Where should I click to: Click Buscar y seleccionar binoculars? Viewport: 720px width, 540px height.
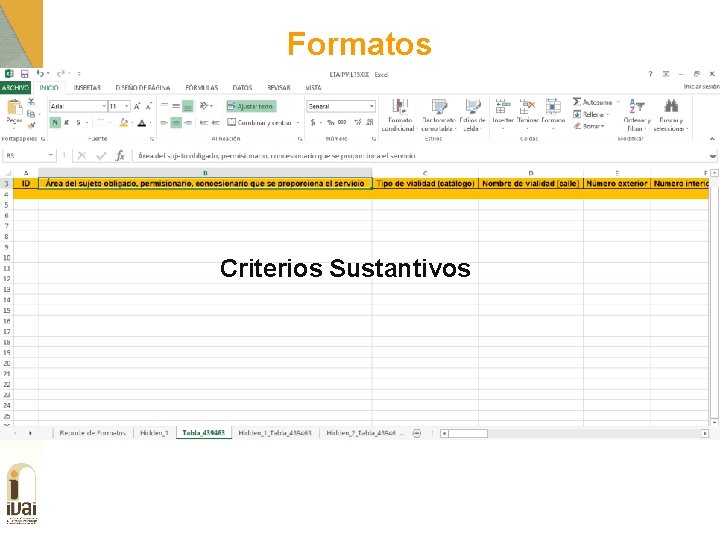pyautogui.click(x=671, y=106)
